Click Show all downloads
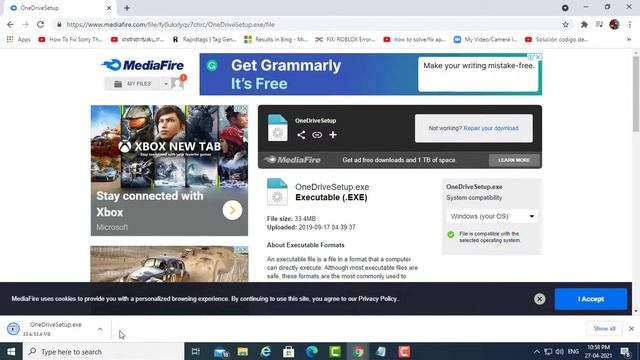Image resolution: width=640 pixels, height=360 pixels. tap(604, 329)
